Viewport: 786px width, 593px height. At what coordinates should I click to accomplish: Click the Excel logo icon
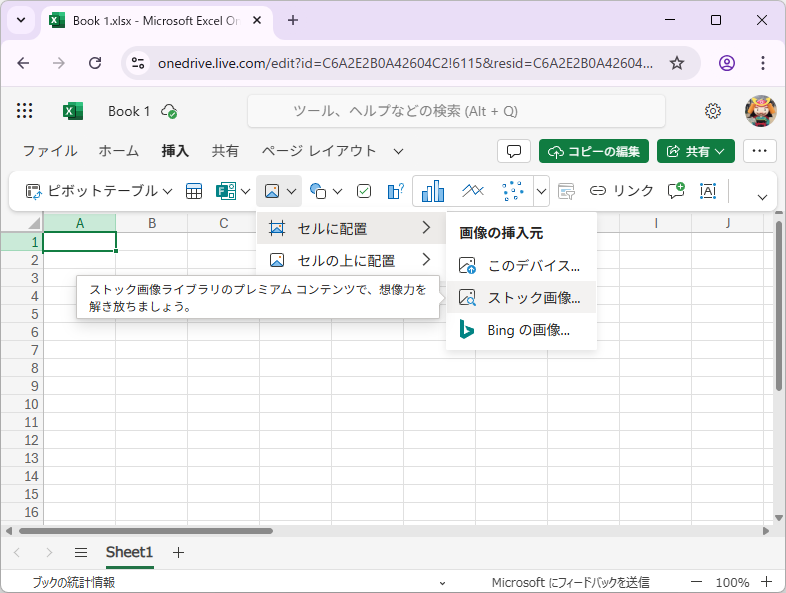73,111
